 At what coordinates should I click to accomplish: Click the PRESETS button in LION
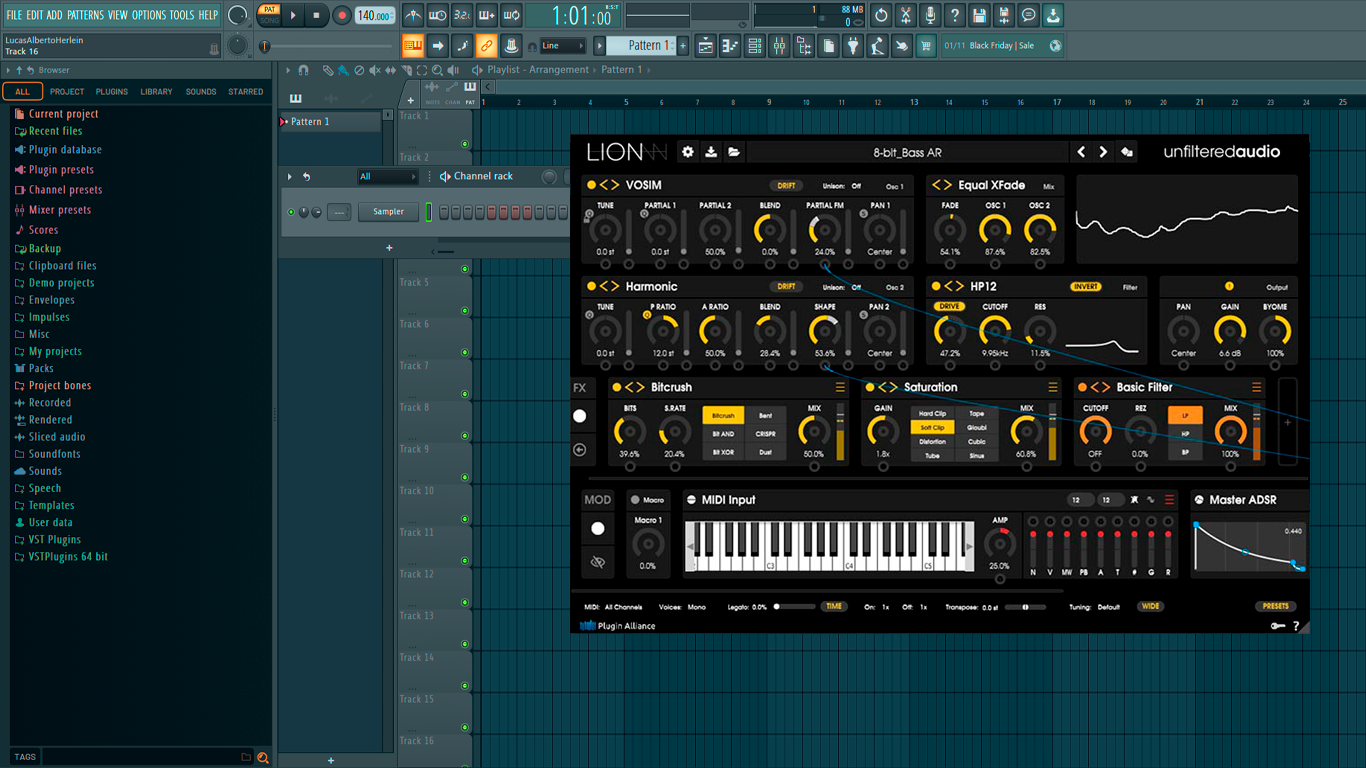coord(1275,606)
